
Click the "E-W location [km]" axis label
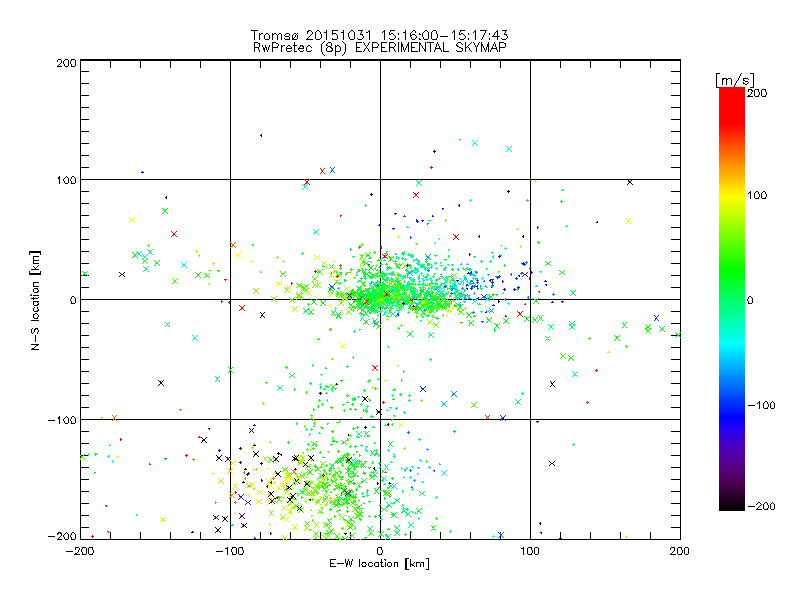(379, 564)
